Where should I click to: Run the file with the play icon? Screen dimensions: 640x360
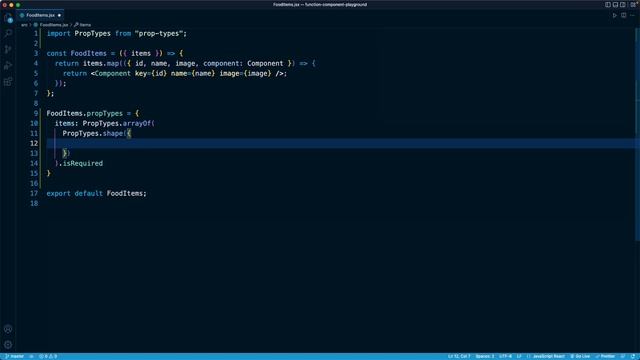tap(615, 16)
